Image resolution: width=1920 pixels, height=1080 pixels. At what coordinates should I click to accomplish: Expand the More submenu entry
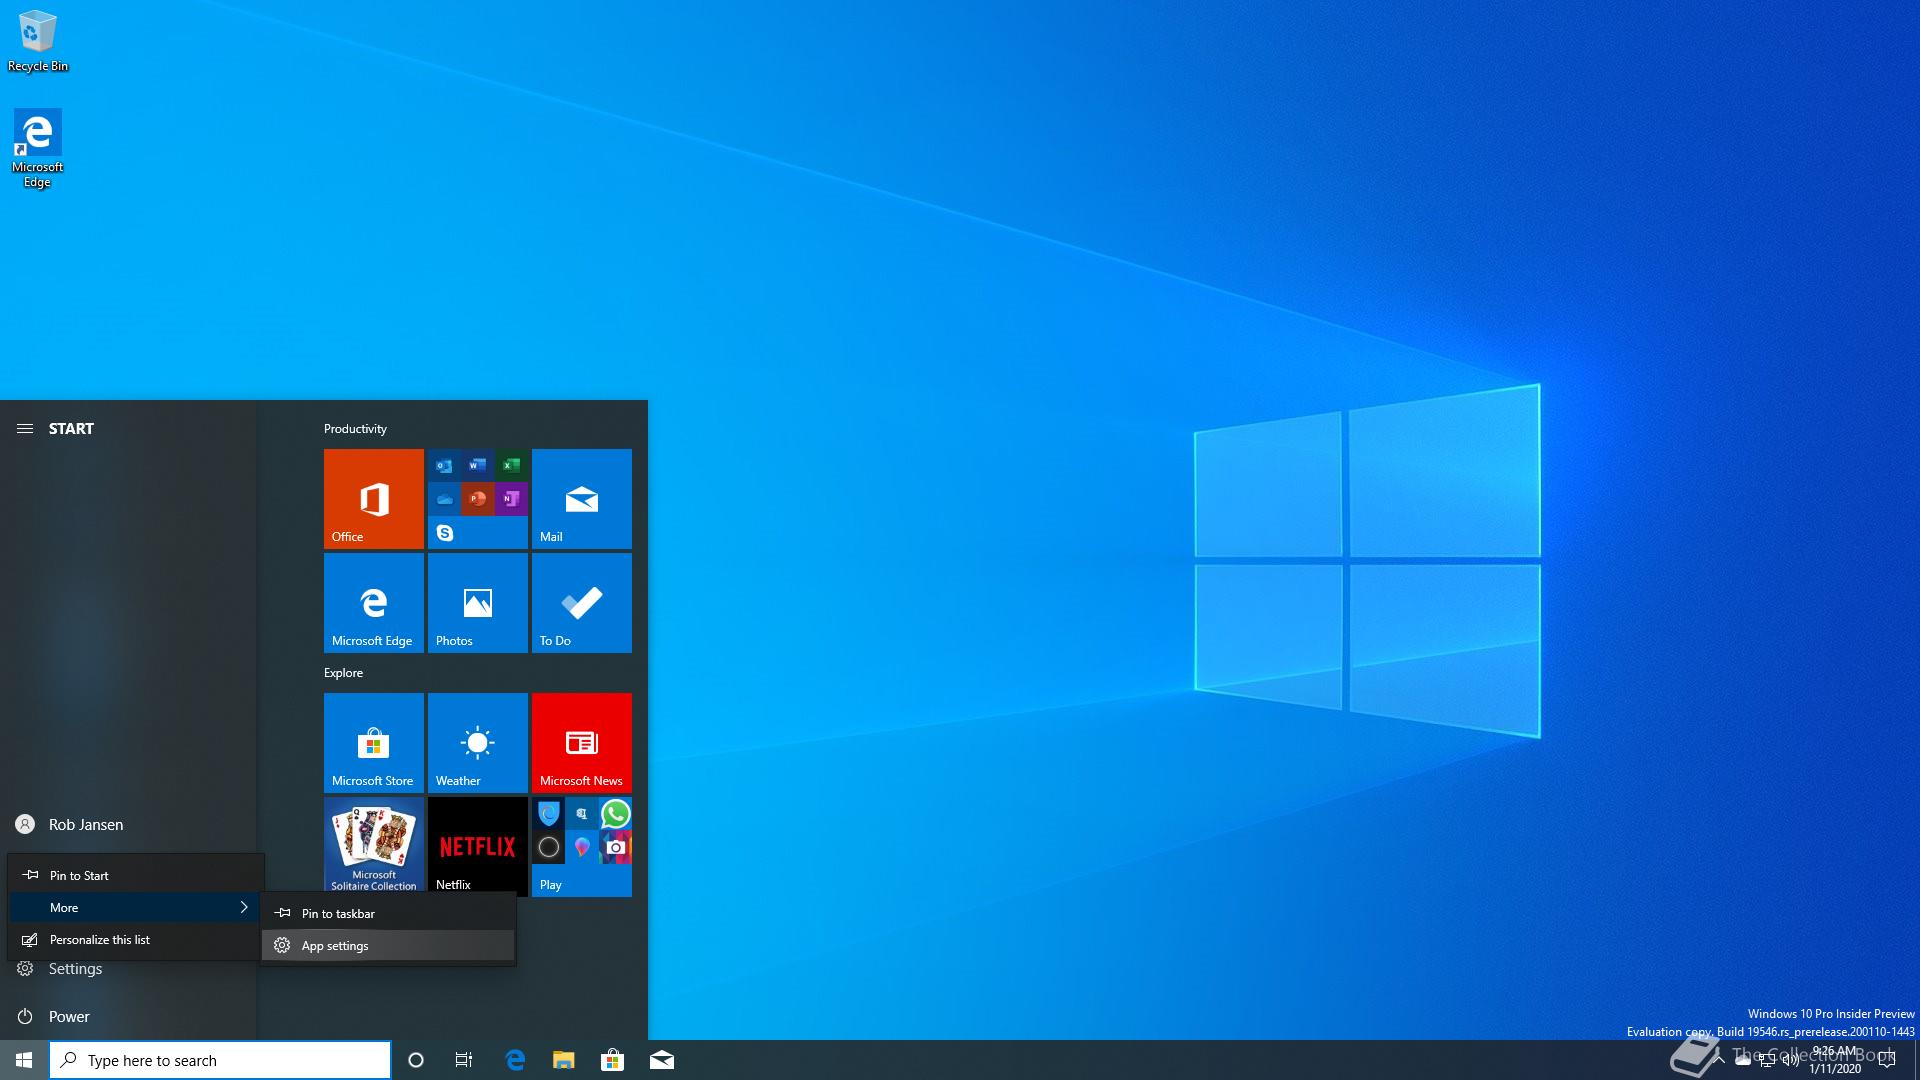(136, 907)
